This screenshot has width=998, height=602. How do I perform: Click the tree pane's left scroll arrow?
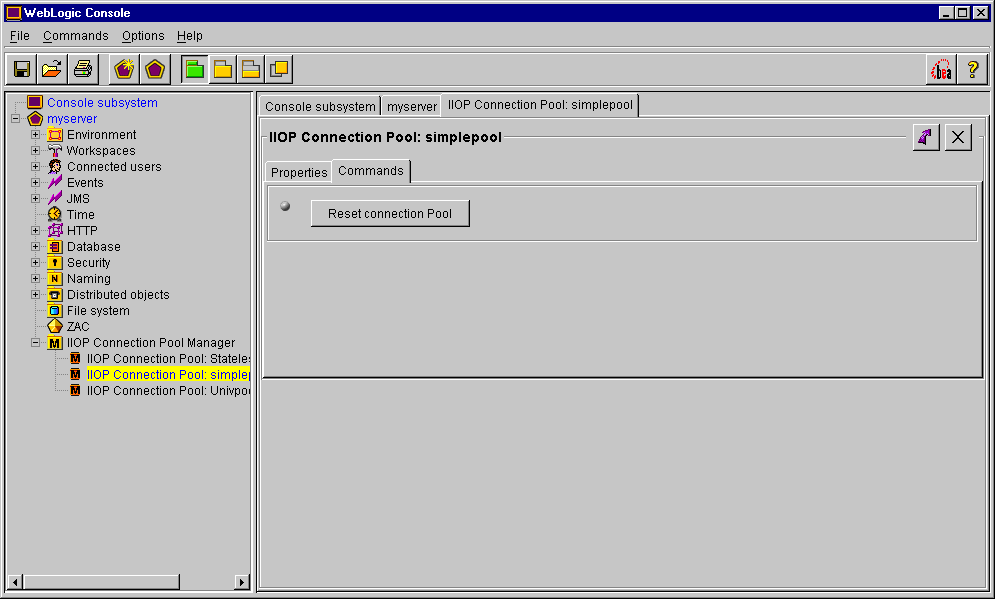click(15, 582)
